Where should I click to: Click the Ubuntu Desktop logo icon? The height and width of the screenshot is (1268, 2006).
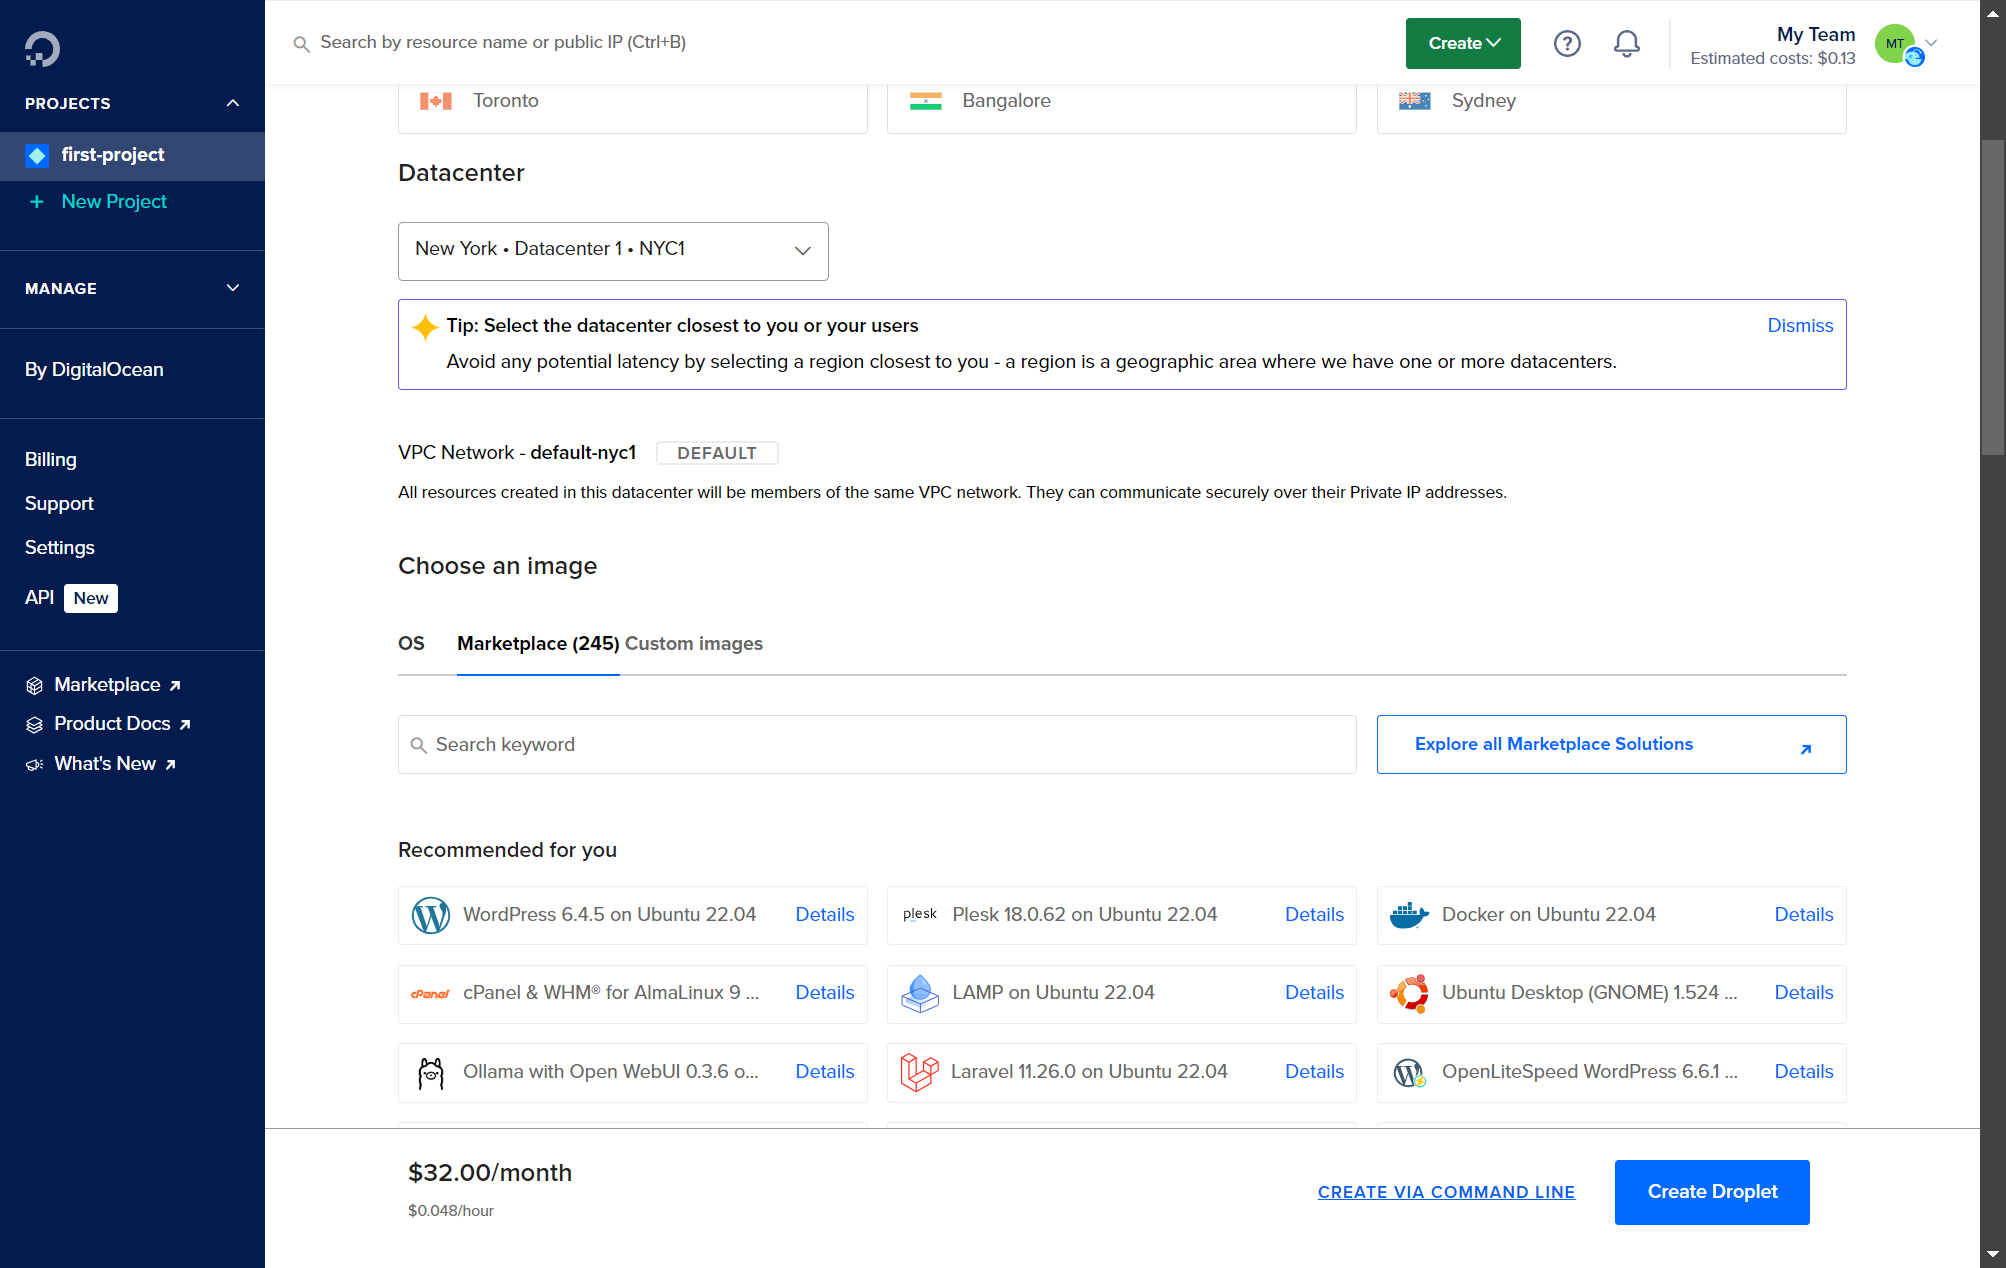click(1409, 993)
